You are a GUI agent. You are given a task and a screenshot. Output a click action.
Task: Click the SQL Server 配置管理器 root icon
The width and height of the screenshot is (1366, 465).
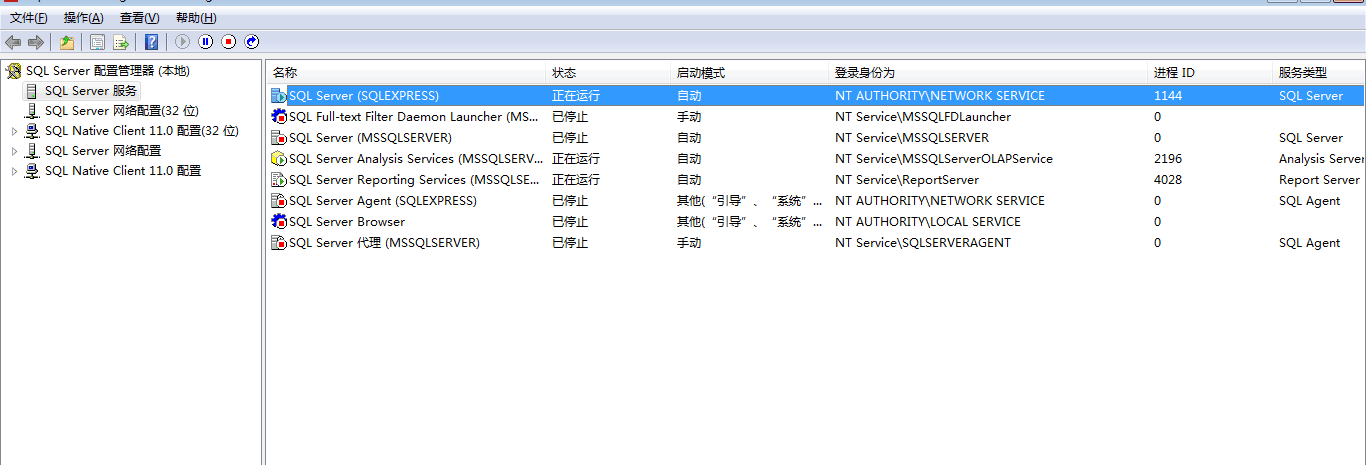click(x=13, y=71)
